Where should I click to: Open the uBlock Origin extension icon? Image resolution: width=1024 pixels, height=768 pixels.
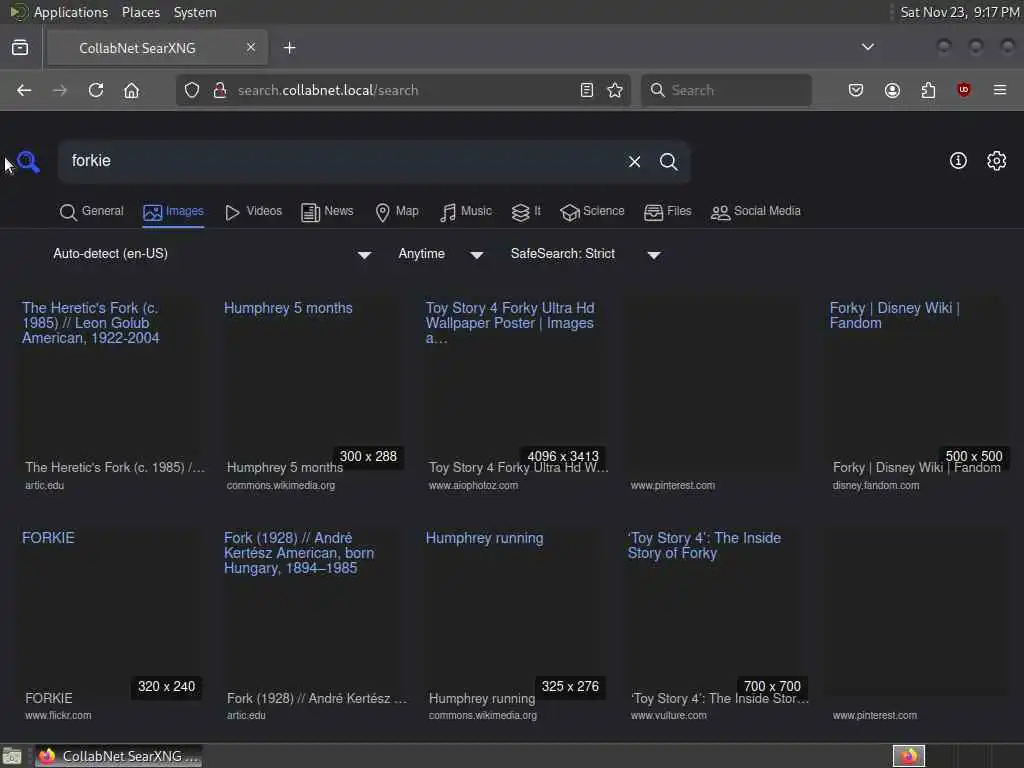(x=963, y=90)
